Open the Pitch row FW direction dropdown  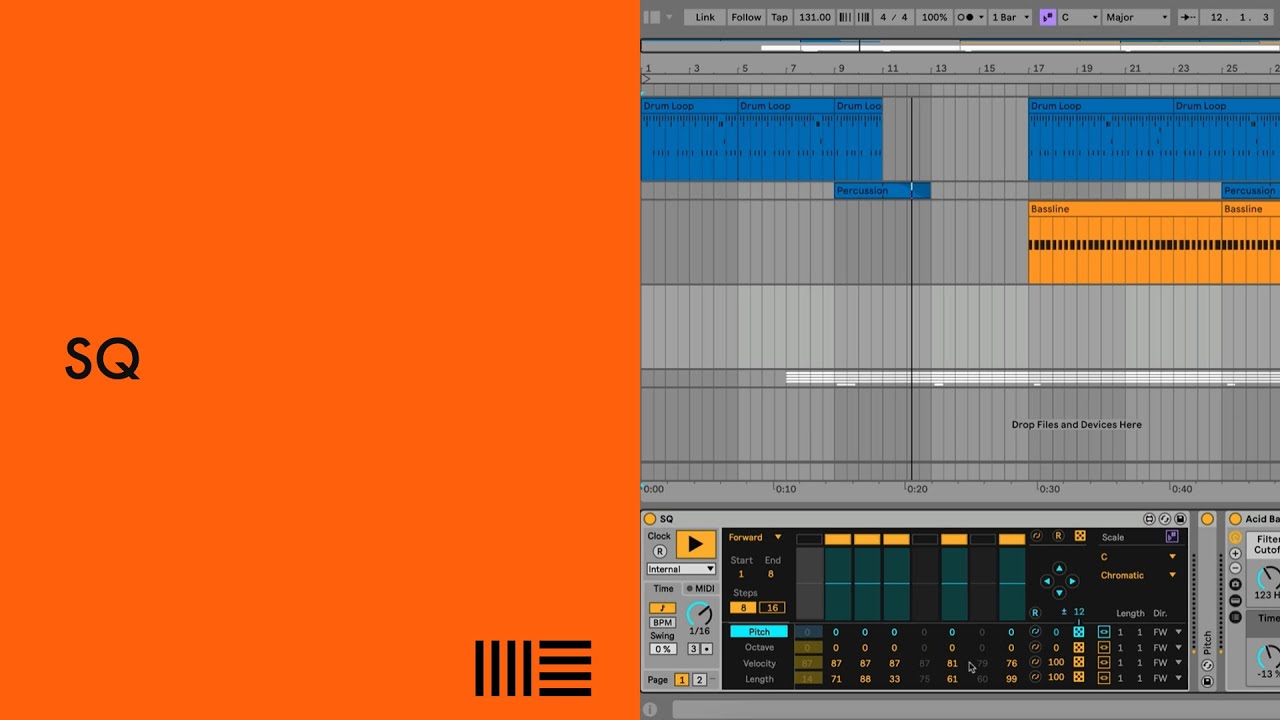pos(1167,632)
